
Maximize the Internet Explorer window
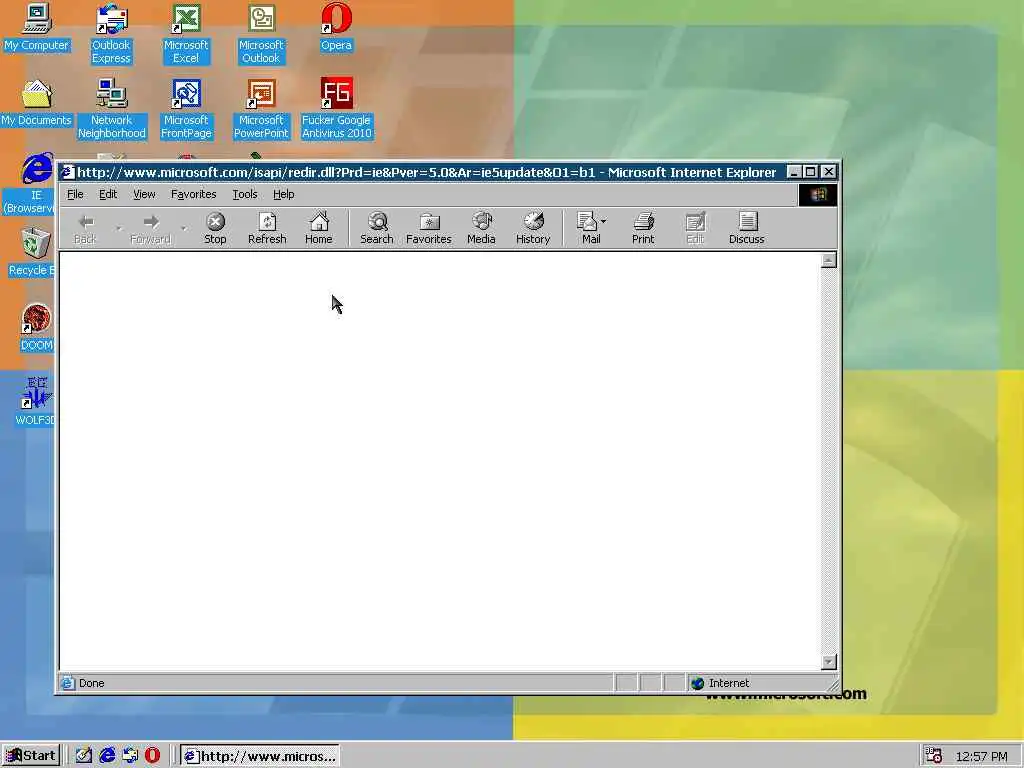tap(810, 172)
